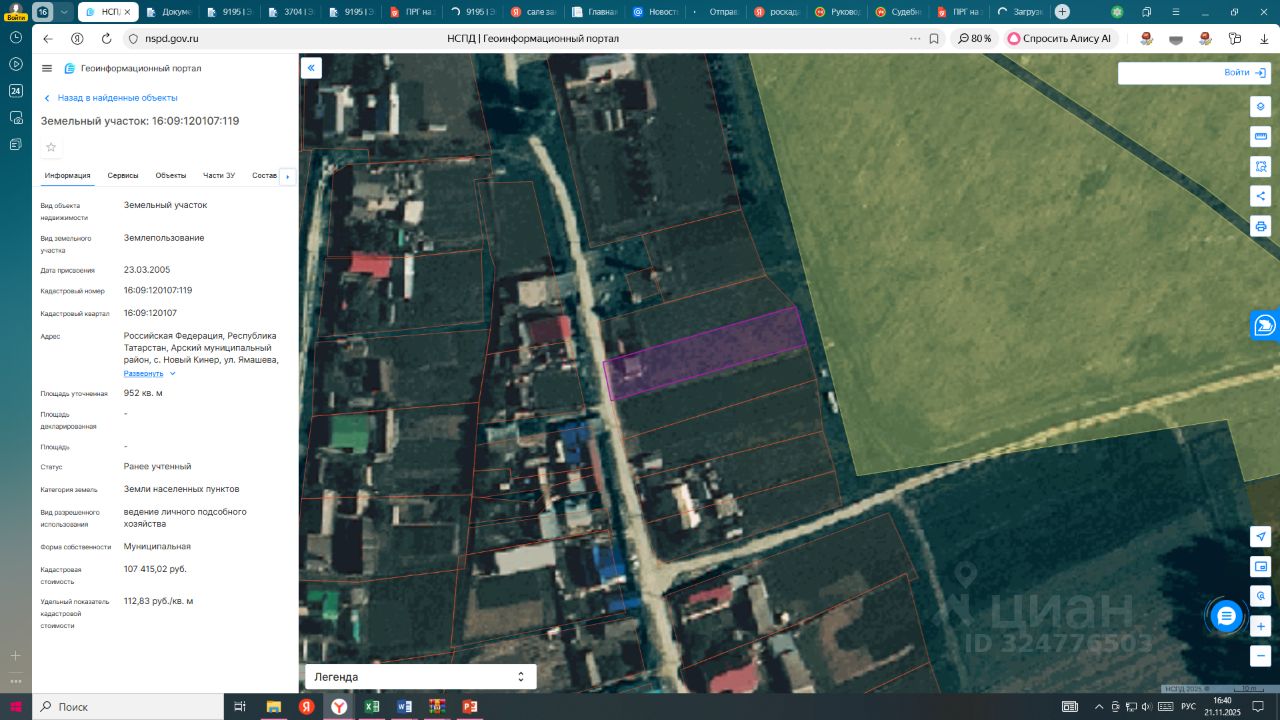Click the Войти login button on the map
The image size is (1280, 720).
(x=1245, y=73)
